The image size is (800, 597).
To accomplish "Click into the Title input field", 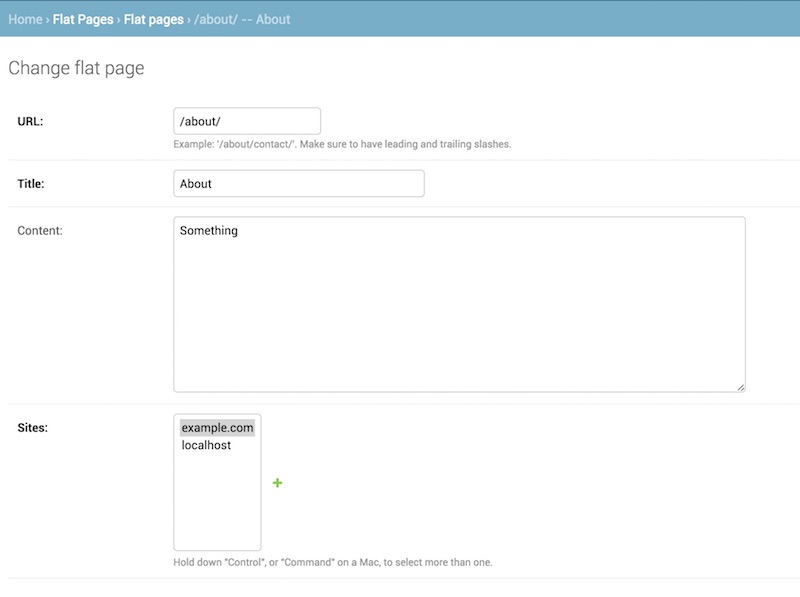I will 298,184.
